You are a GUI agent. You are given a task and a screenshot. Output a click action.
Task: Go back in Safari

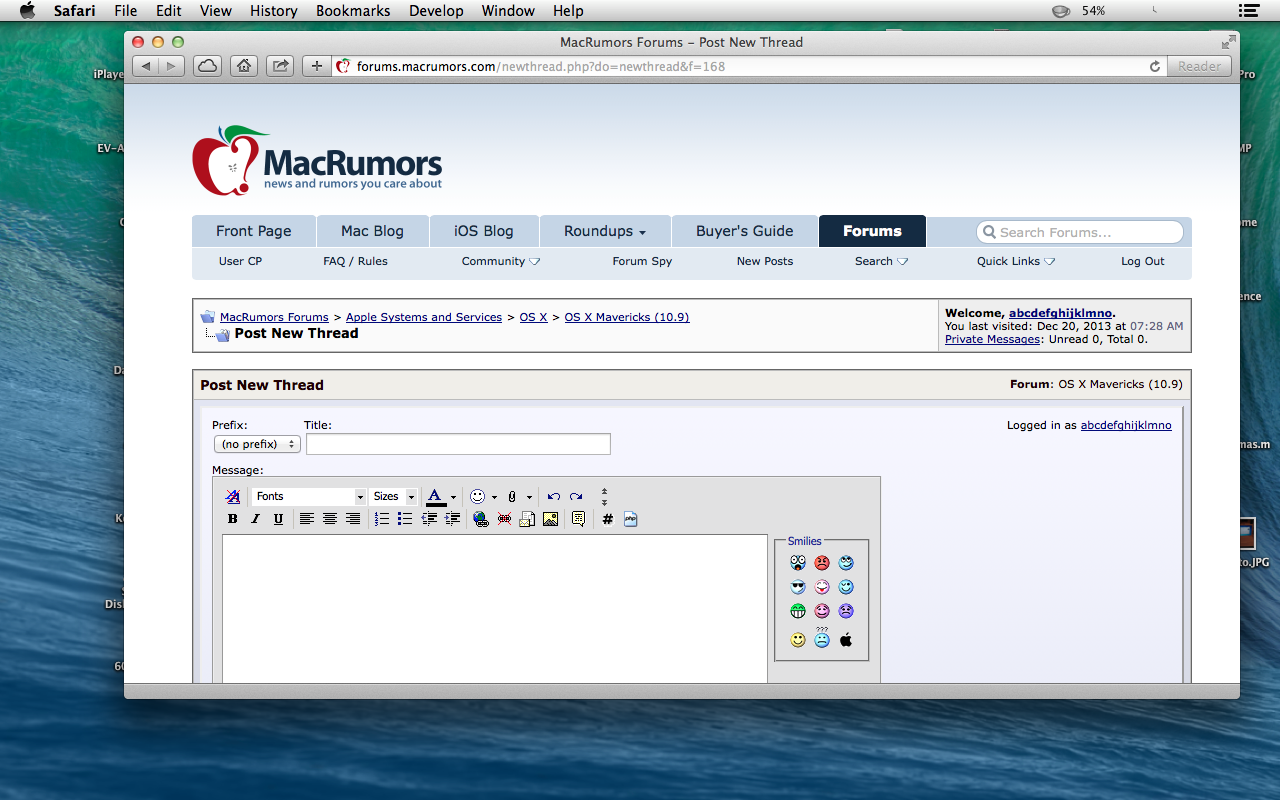pyautogui.click(x=146, y=66)
